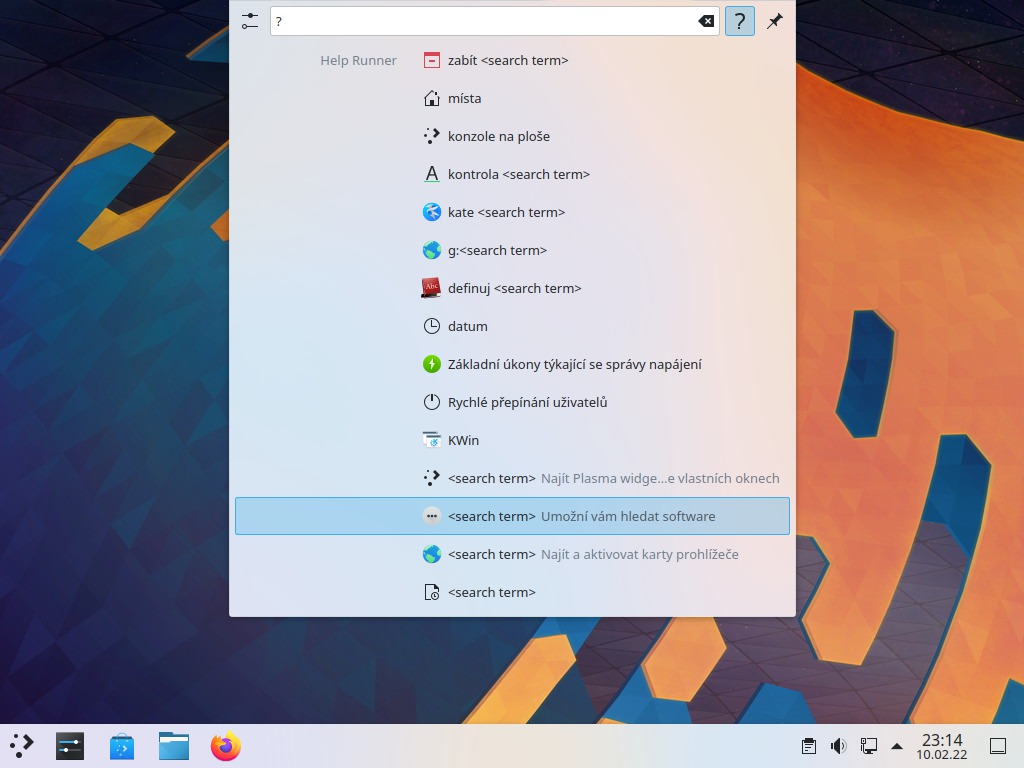
Task: Select 'kontrola <search term>' entry
Action: coord(519,174)
